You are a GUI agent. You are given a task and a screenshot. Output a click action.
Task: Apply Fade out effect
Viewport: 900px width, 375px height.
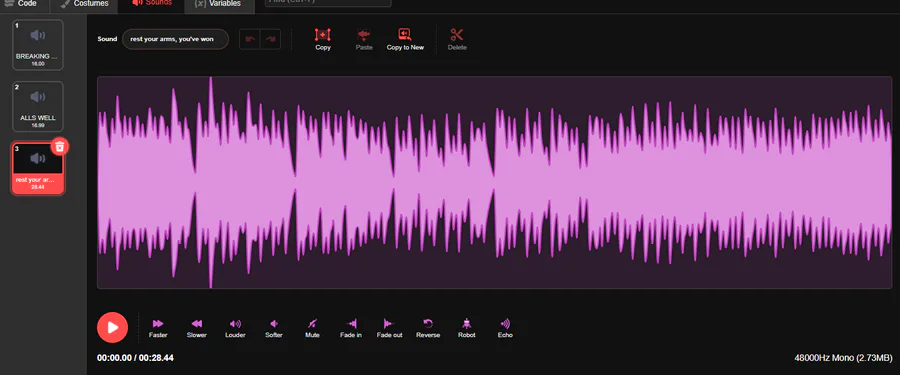(389, 324)
